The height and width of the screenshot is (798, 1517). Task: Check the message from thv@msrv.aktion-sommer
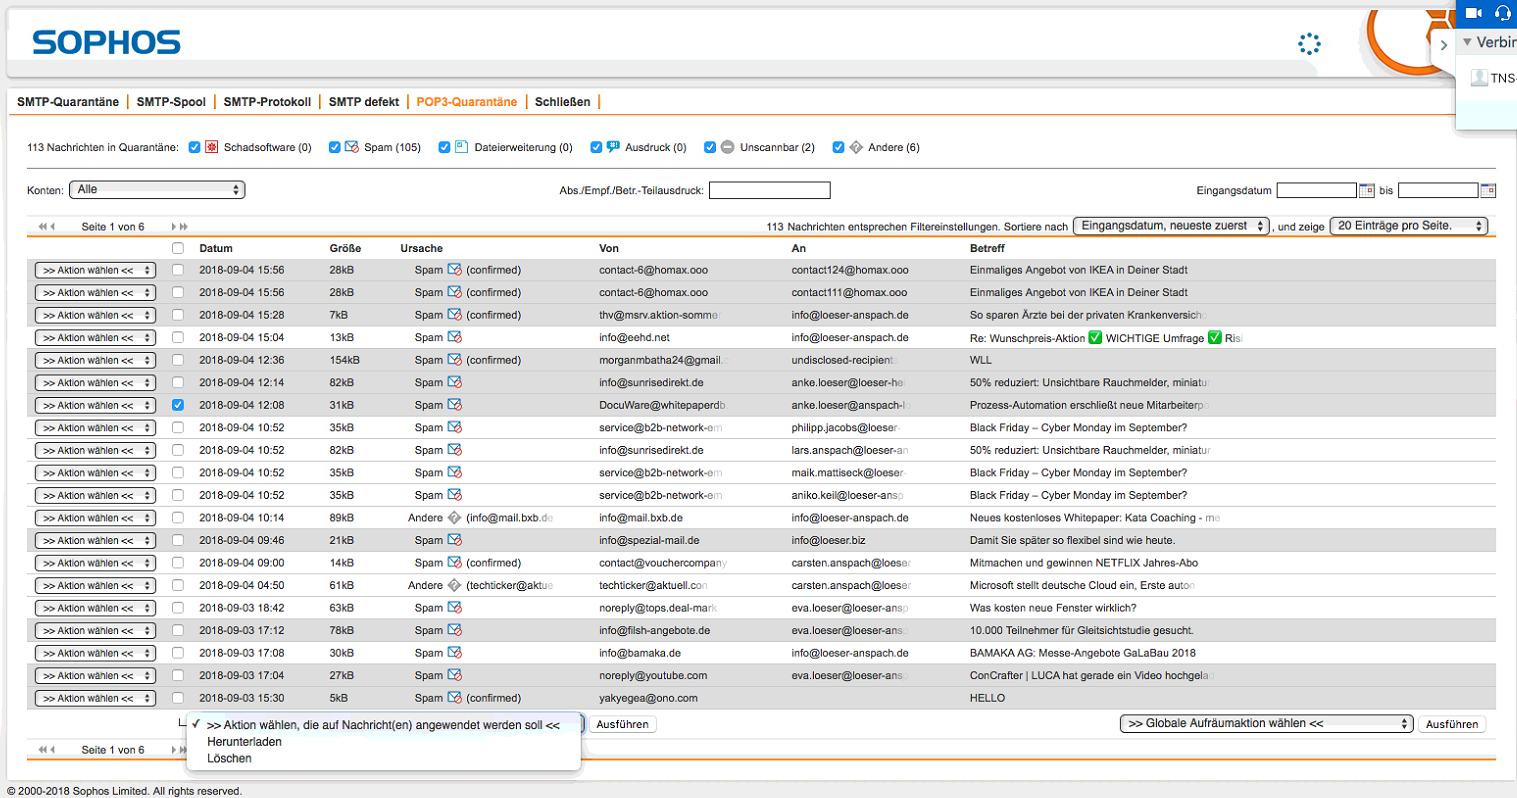178,315
